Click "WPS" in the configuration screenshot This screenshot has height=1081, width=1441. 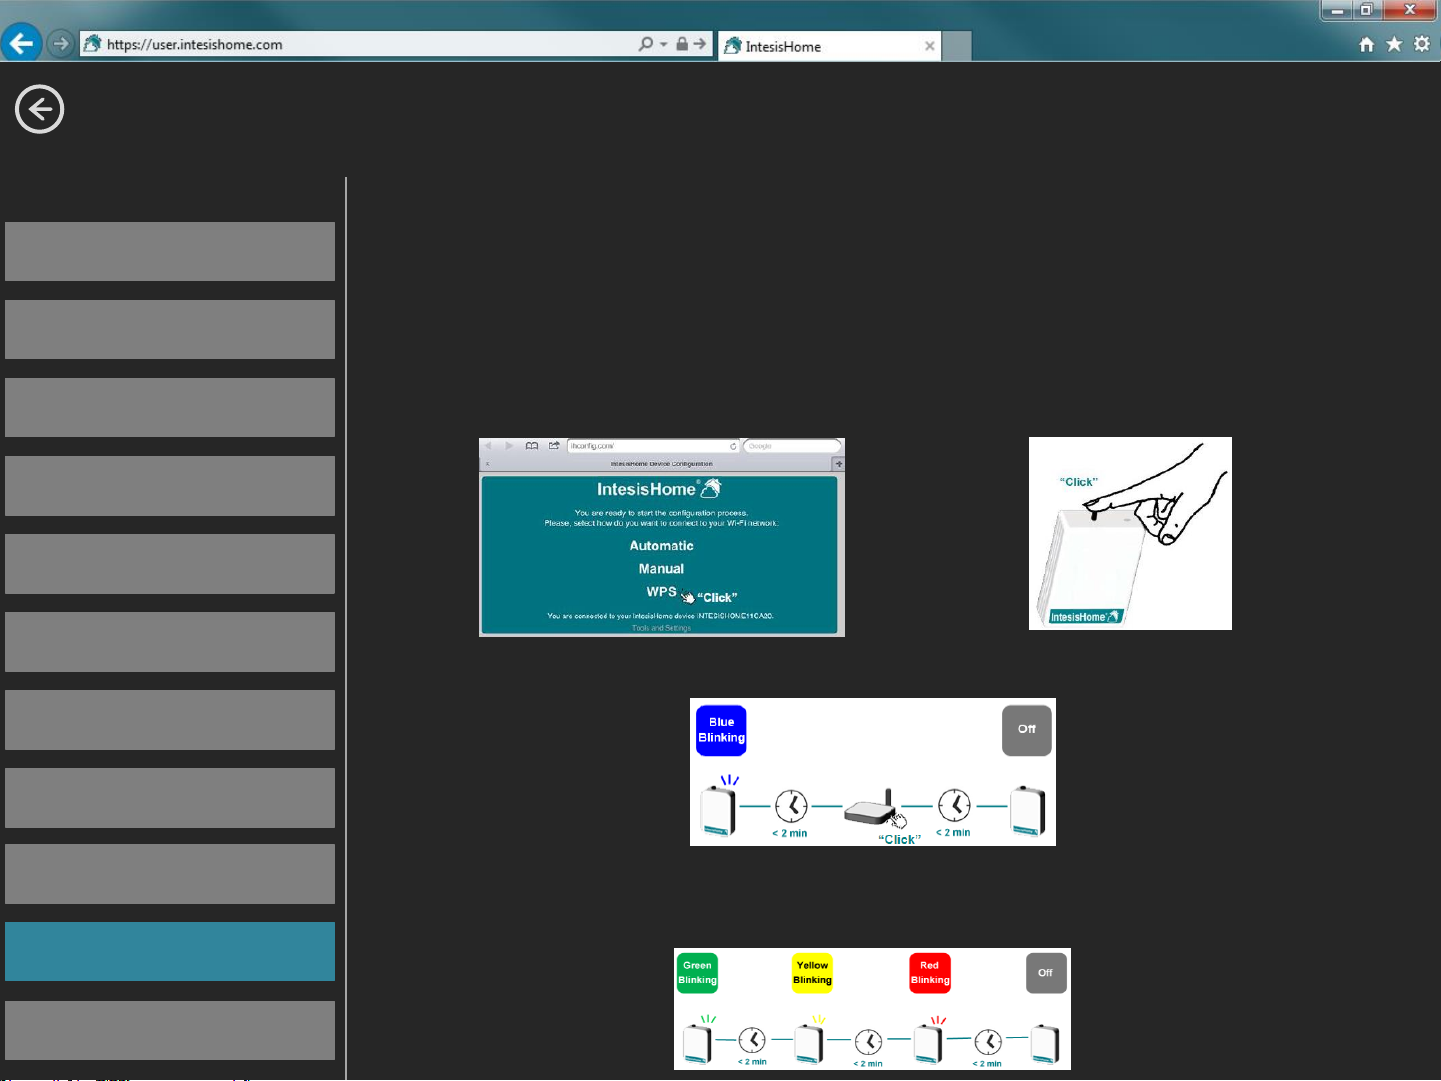pos(661,592)
